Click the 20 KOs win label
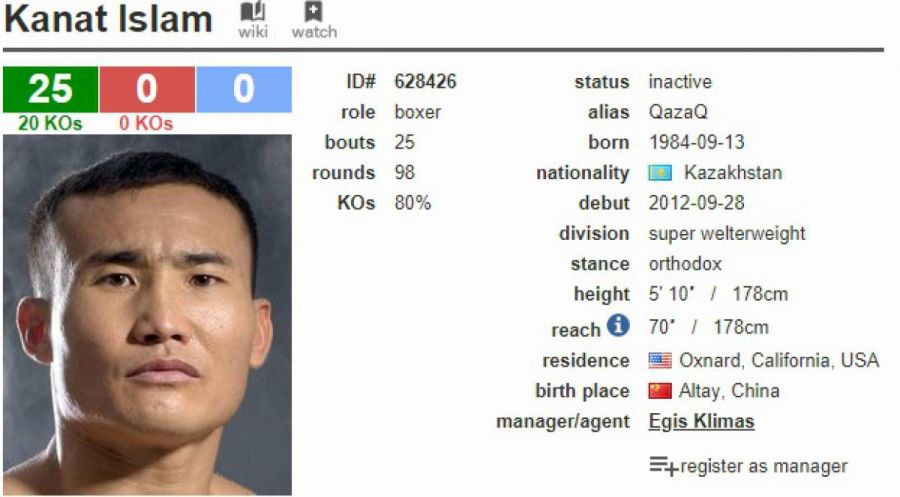The height and width of the screenshot is (497, 900). coord(50,123)
